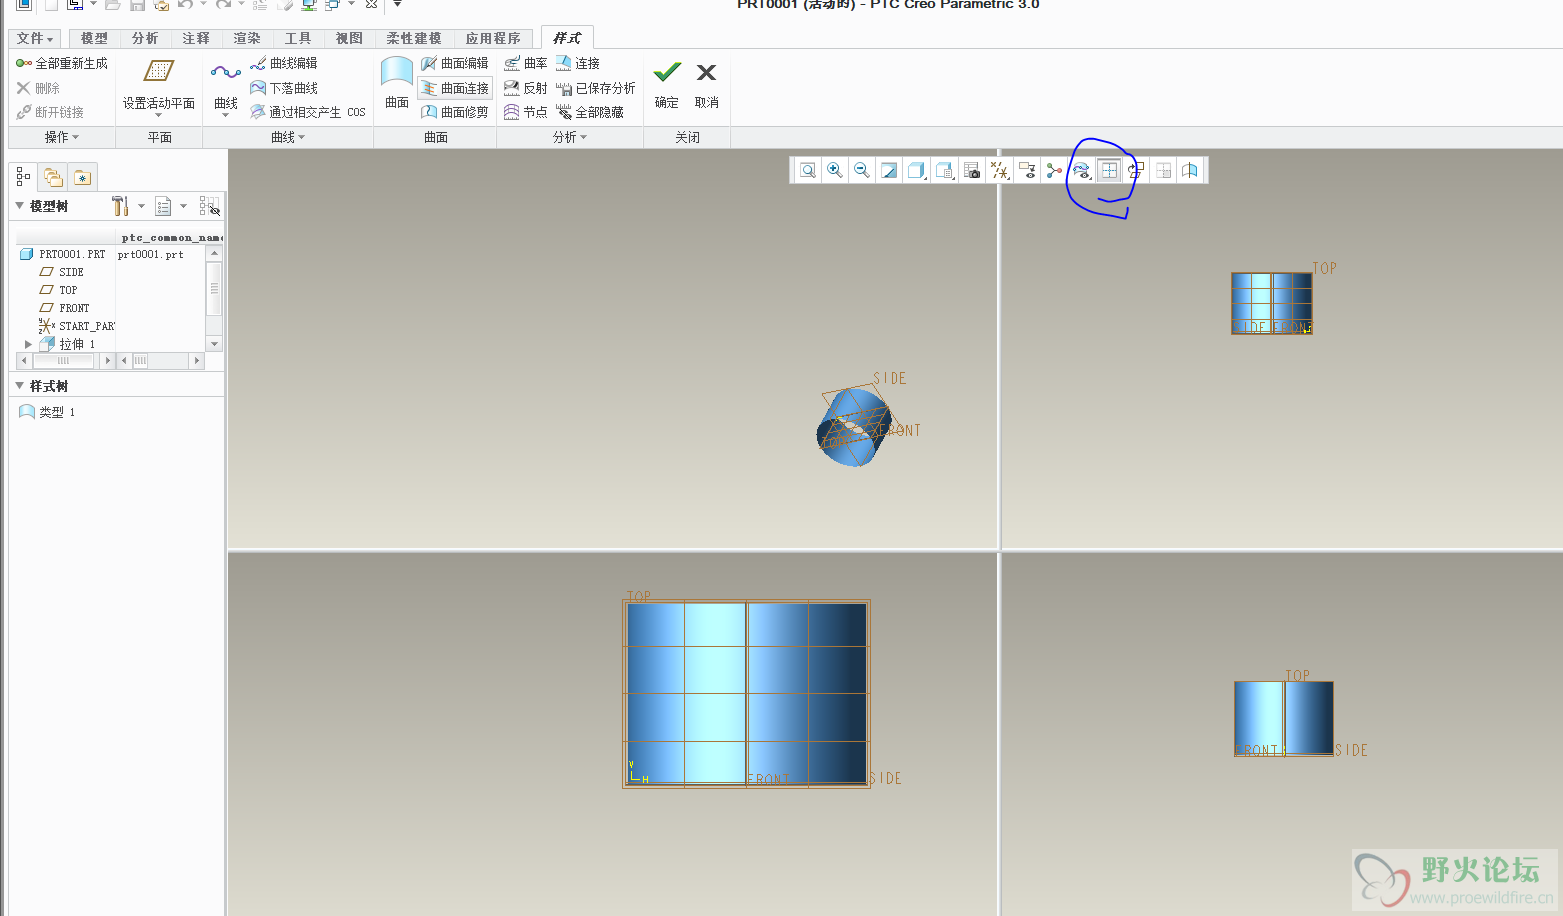Switch to the 柔性建模 tab

tap(414, 38)
